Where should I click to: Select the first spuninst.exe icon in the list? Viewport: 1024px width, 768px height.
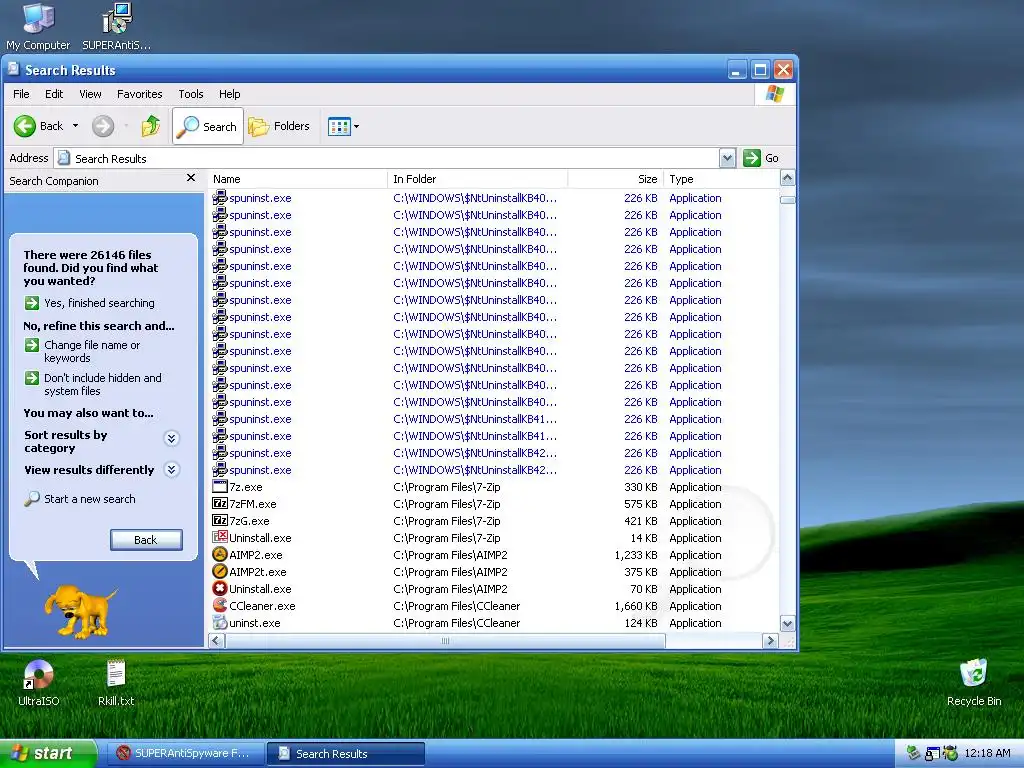(x=219, y=197)
